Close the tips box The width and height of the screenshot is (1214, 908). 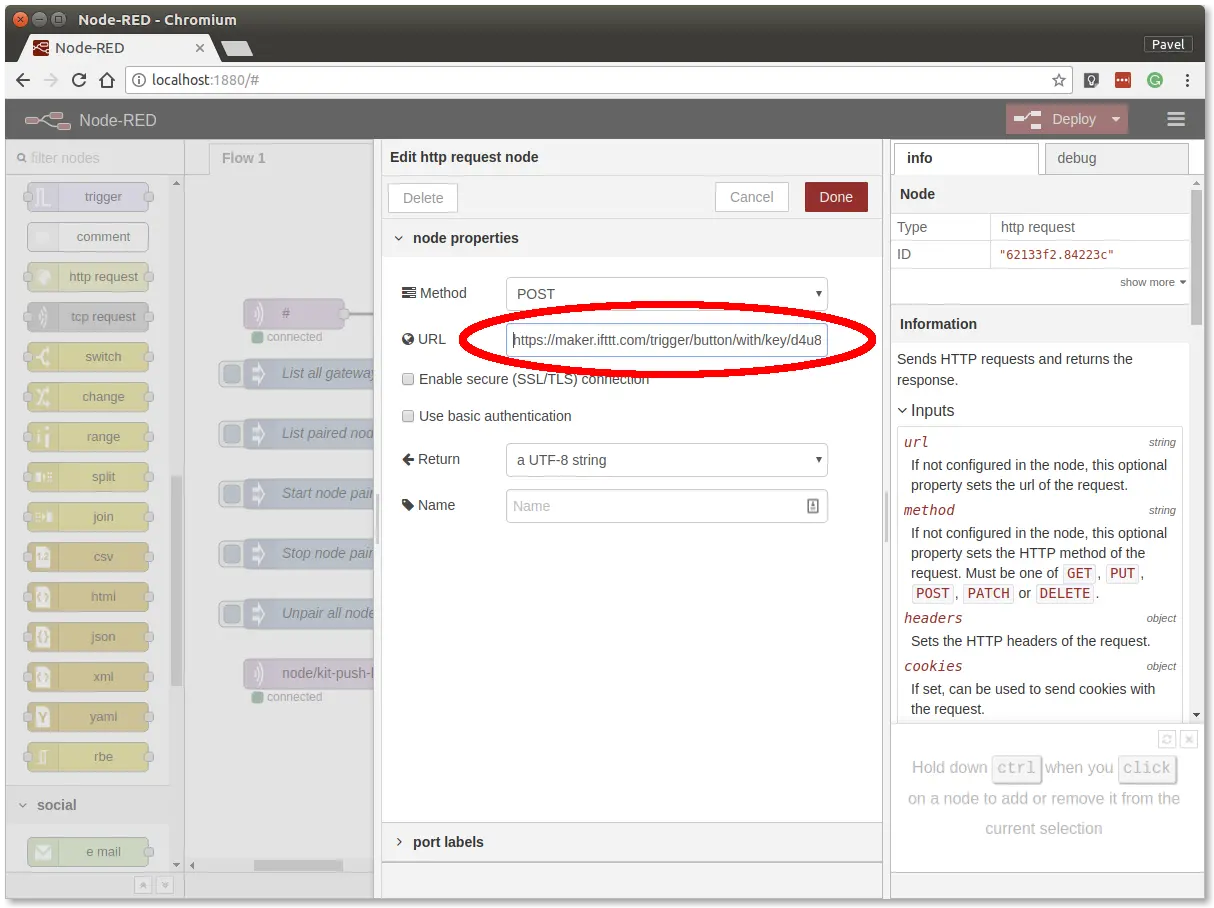point(1189,739)
